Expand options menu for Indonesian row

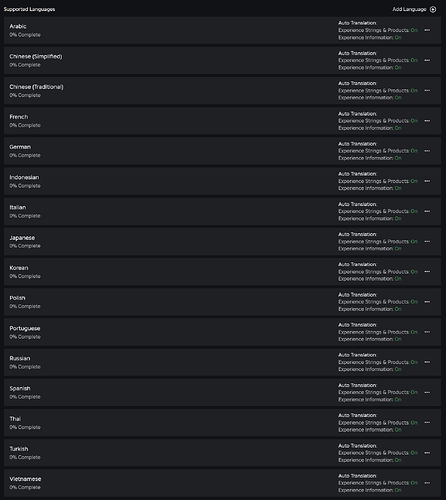427,181
